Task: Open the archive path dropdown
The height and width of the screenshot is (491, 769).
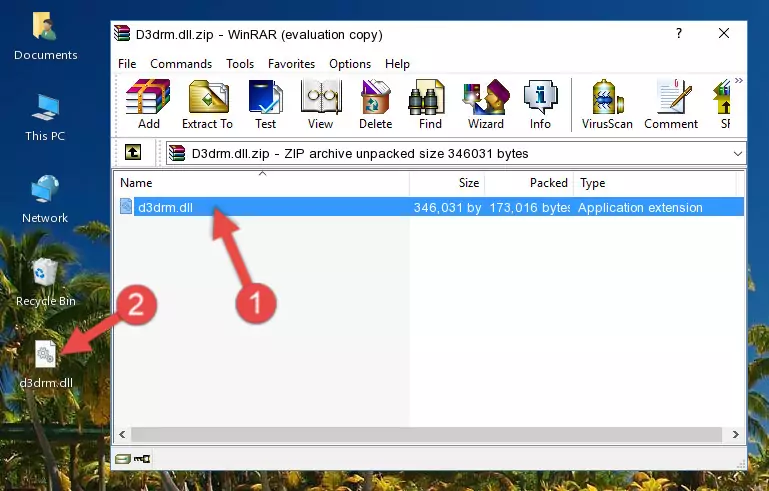Action: 737,154
